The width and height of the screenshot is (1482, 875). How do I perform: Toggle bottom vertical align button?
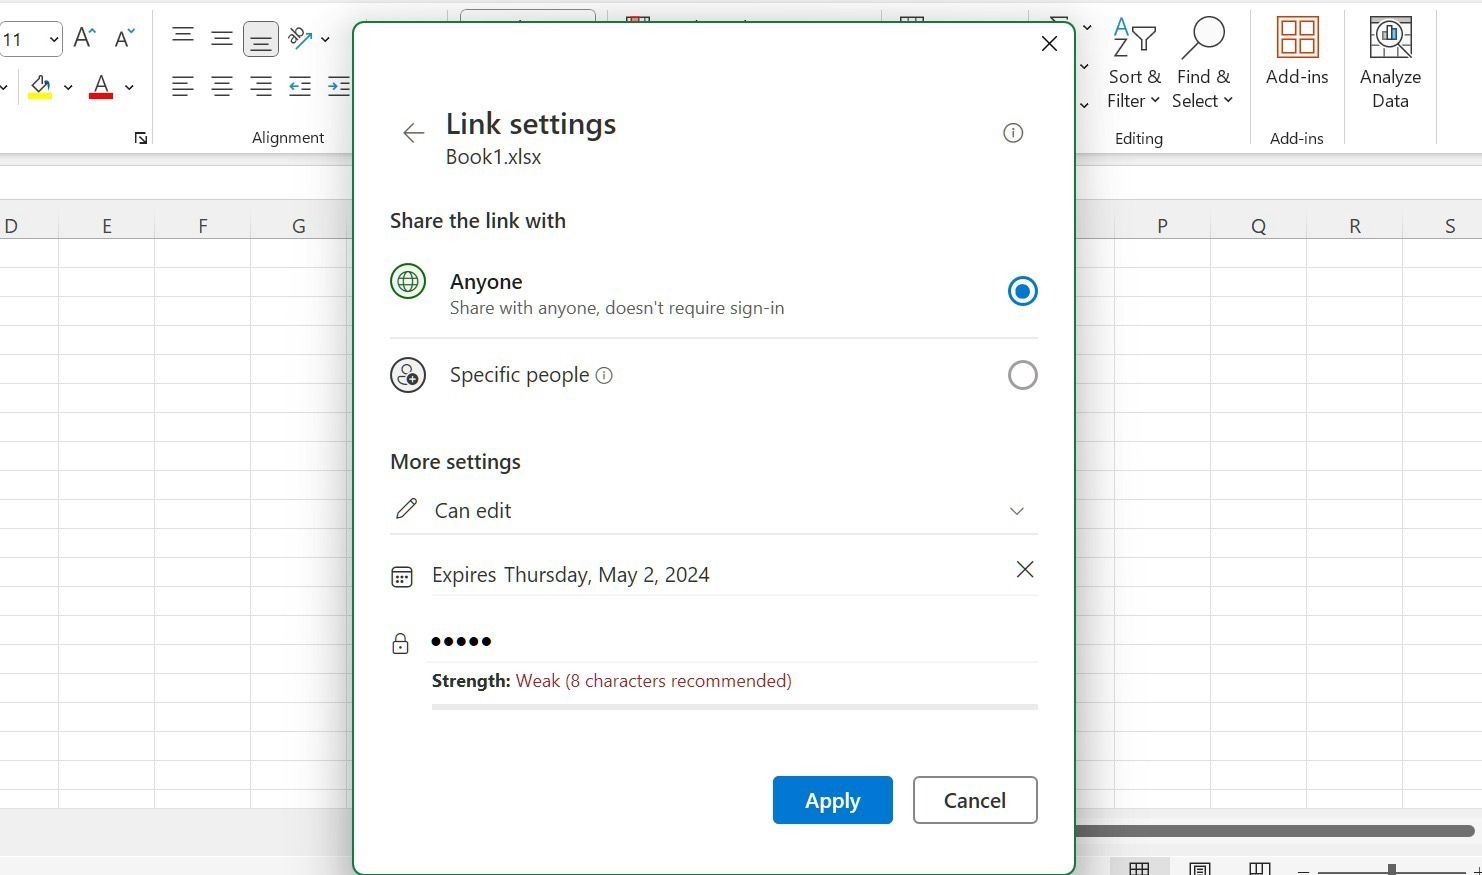(260, 40)
